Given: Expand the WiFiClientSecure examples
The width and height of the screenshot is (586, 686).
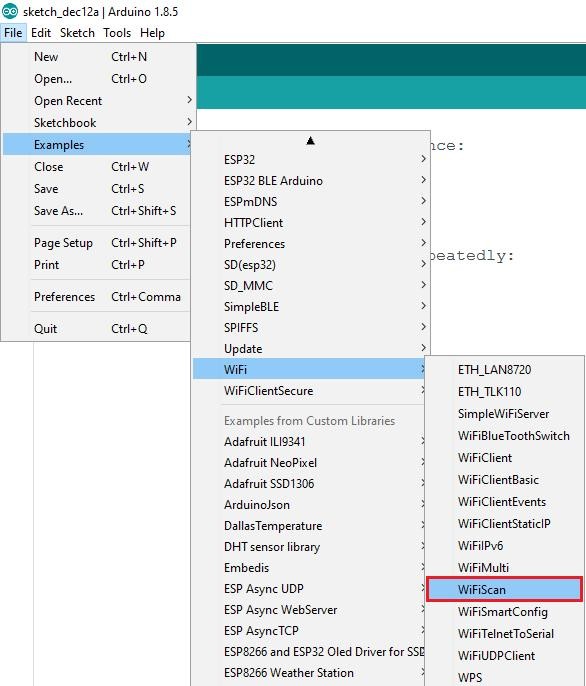Looking at the screenshot, I should [x=309, y=391].
